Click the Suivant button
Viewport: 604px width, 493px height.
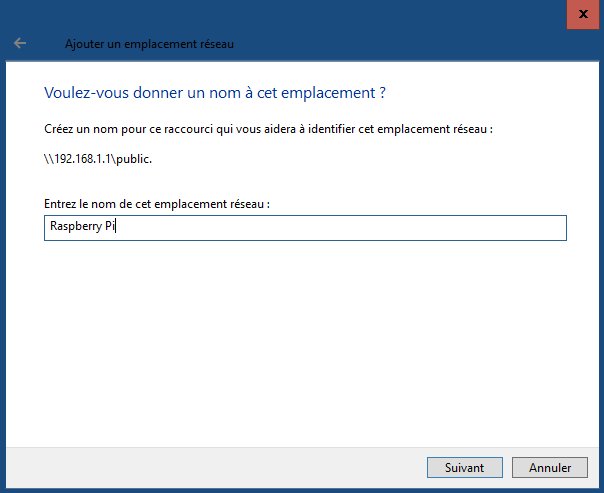click(465, 468)
